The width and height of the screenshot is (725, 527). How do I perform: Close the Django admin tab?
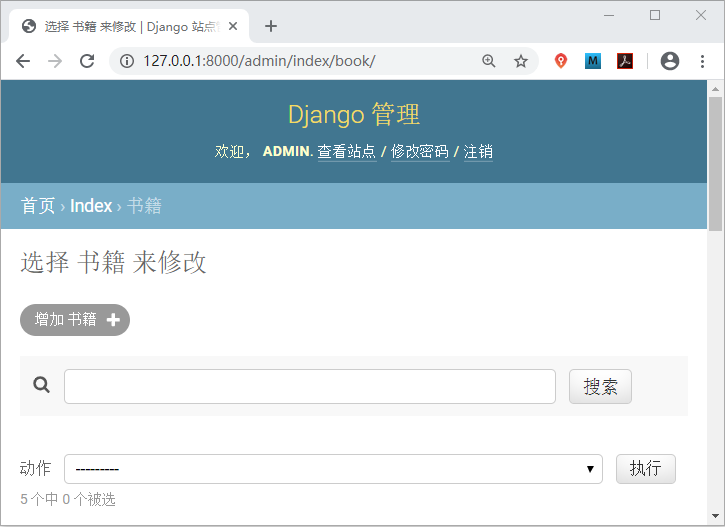[233, 26]
